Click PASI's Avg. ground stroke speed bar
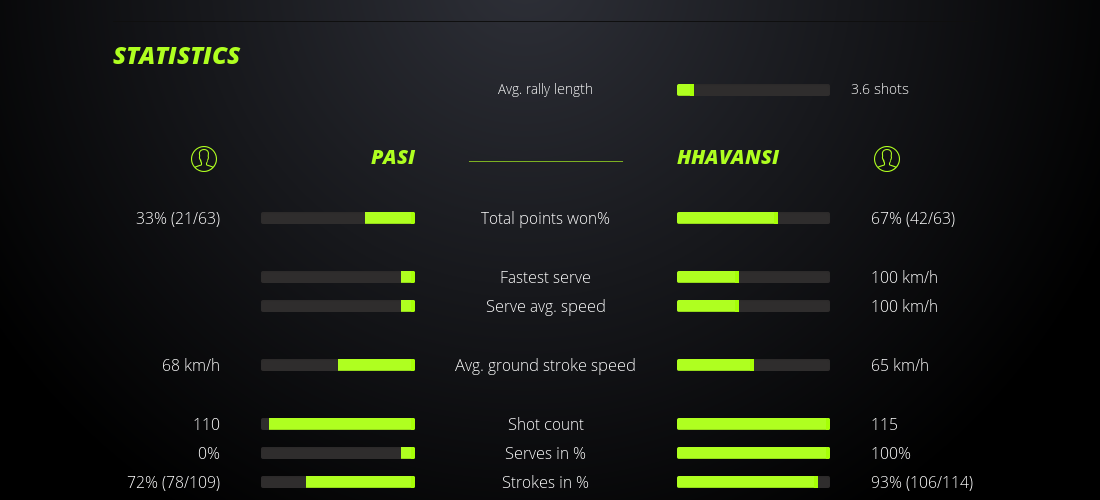The image size is (1100, 500). click(x=338, y=365)
